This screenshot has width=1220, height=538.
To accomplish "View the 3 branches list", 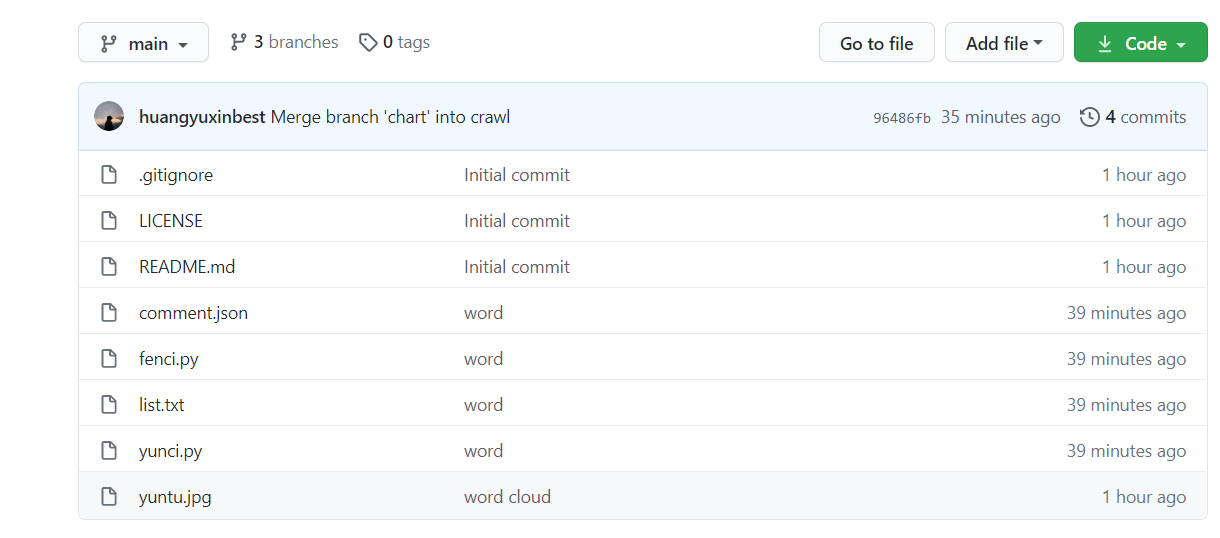I will coord(295,42).
